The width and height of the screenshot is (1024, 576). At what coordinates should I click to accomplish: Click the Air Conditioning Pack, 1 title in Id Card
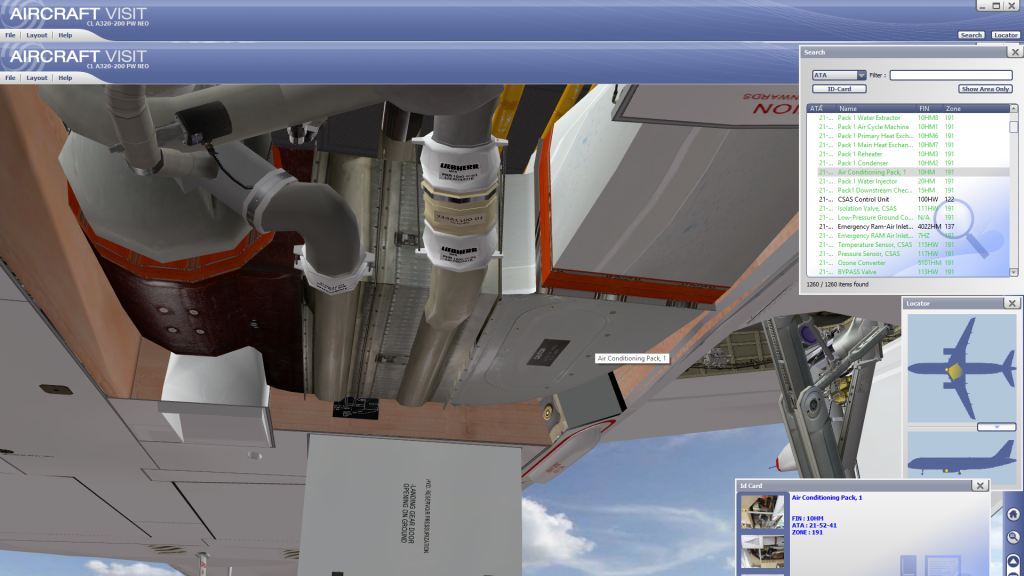point(827,498)
